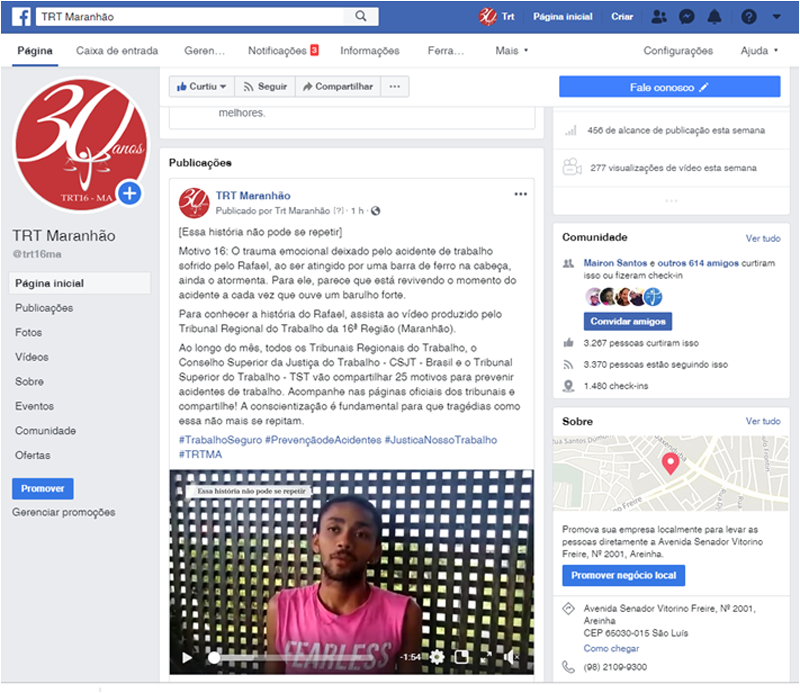Click the TRT Maranhão post avatar

194,202
